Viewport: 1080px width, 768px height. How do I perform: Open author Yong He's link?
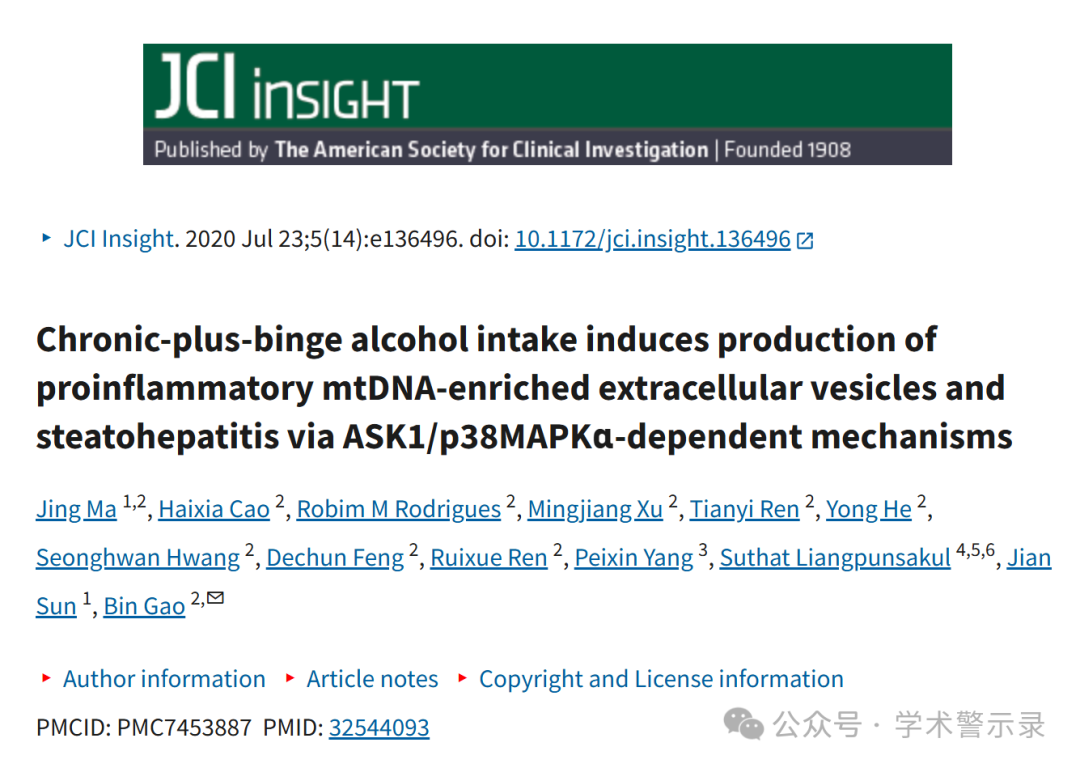coord(869,509)
